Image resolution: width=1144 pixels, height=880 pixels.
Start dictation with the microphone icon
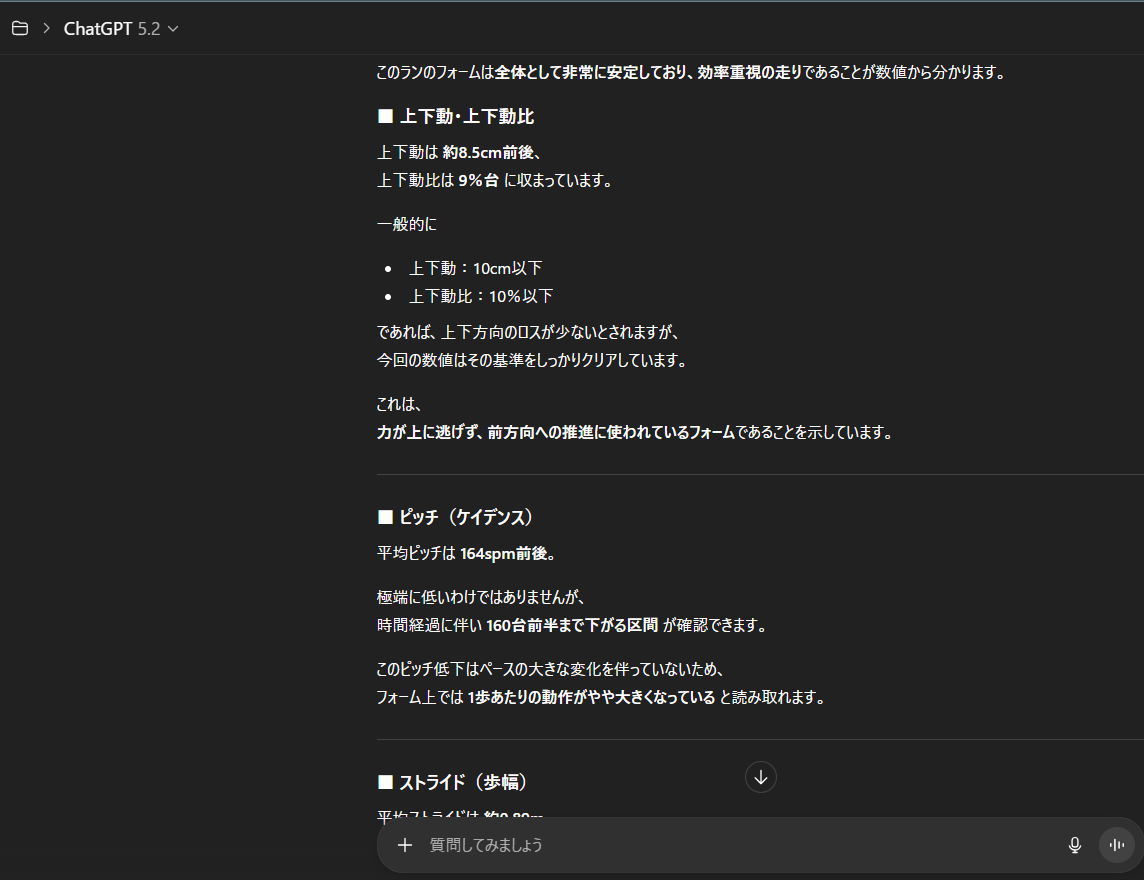point(1075,845)
